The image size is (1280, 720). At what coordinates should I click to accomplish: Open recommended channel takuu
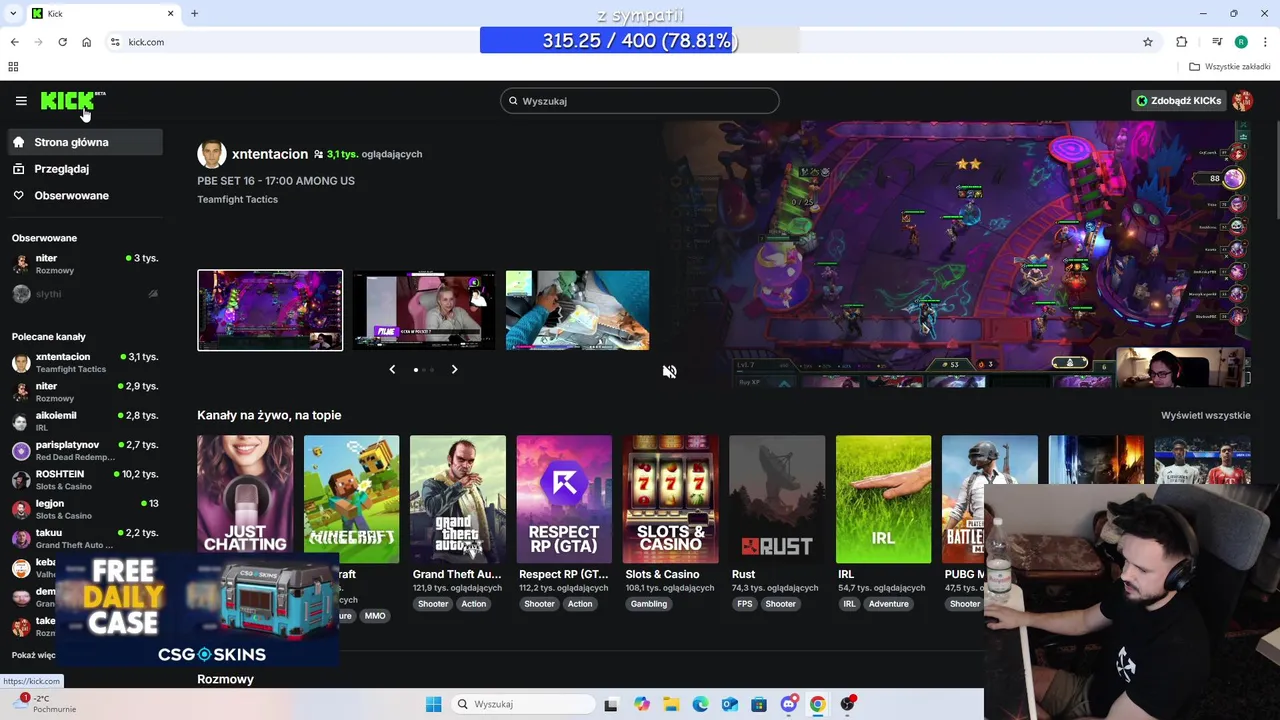(x=85, y=539)
